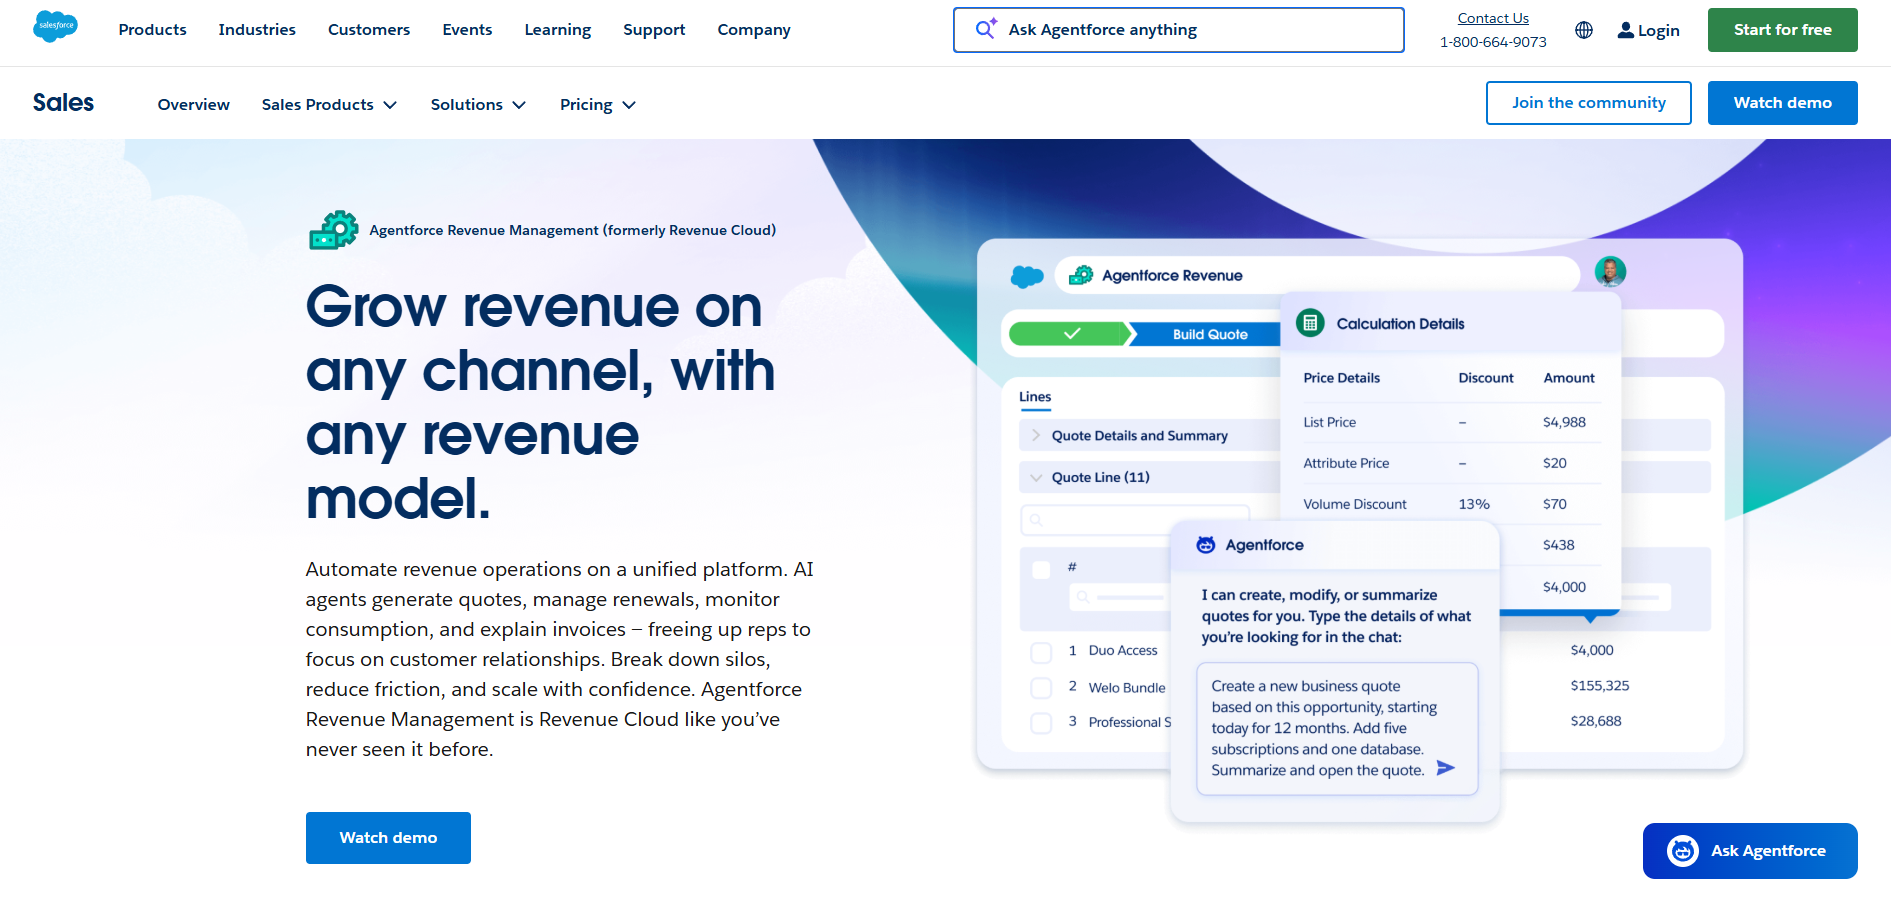Click the Login person icon
The width and height of the screenshot is (1891, 900).
pyautogui.click(x=1626, y=30)
